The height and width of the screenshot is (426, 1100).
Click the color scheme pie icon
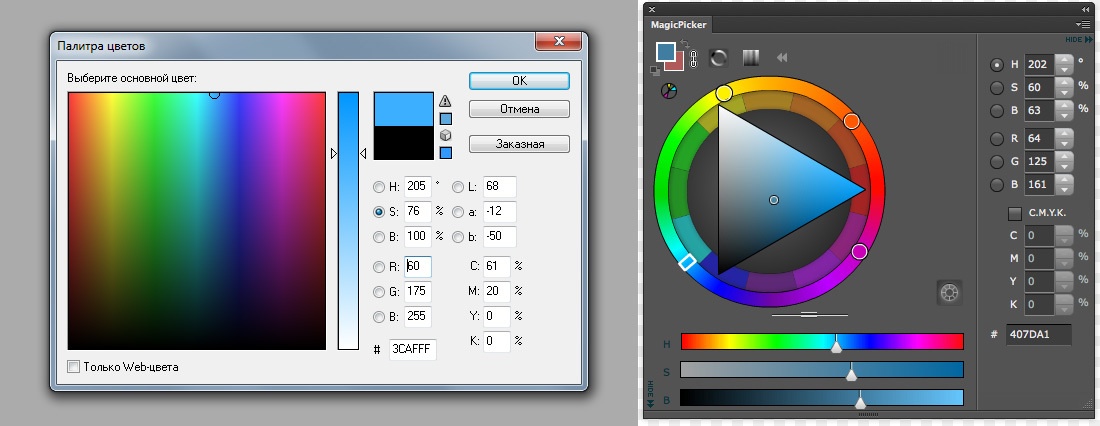(669, 91)
